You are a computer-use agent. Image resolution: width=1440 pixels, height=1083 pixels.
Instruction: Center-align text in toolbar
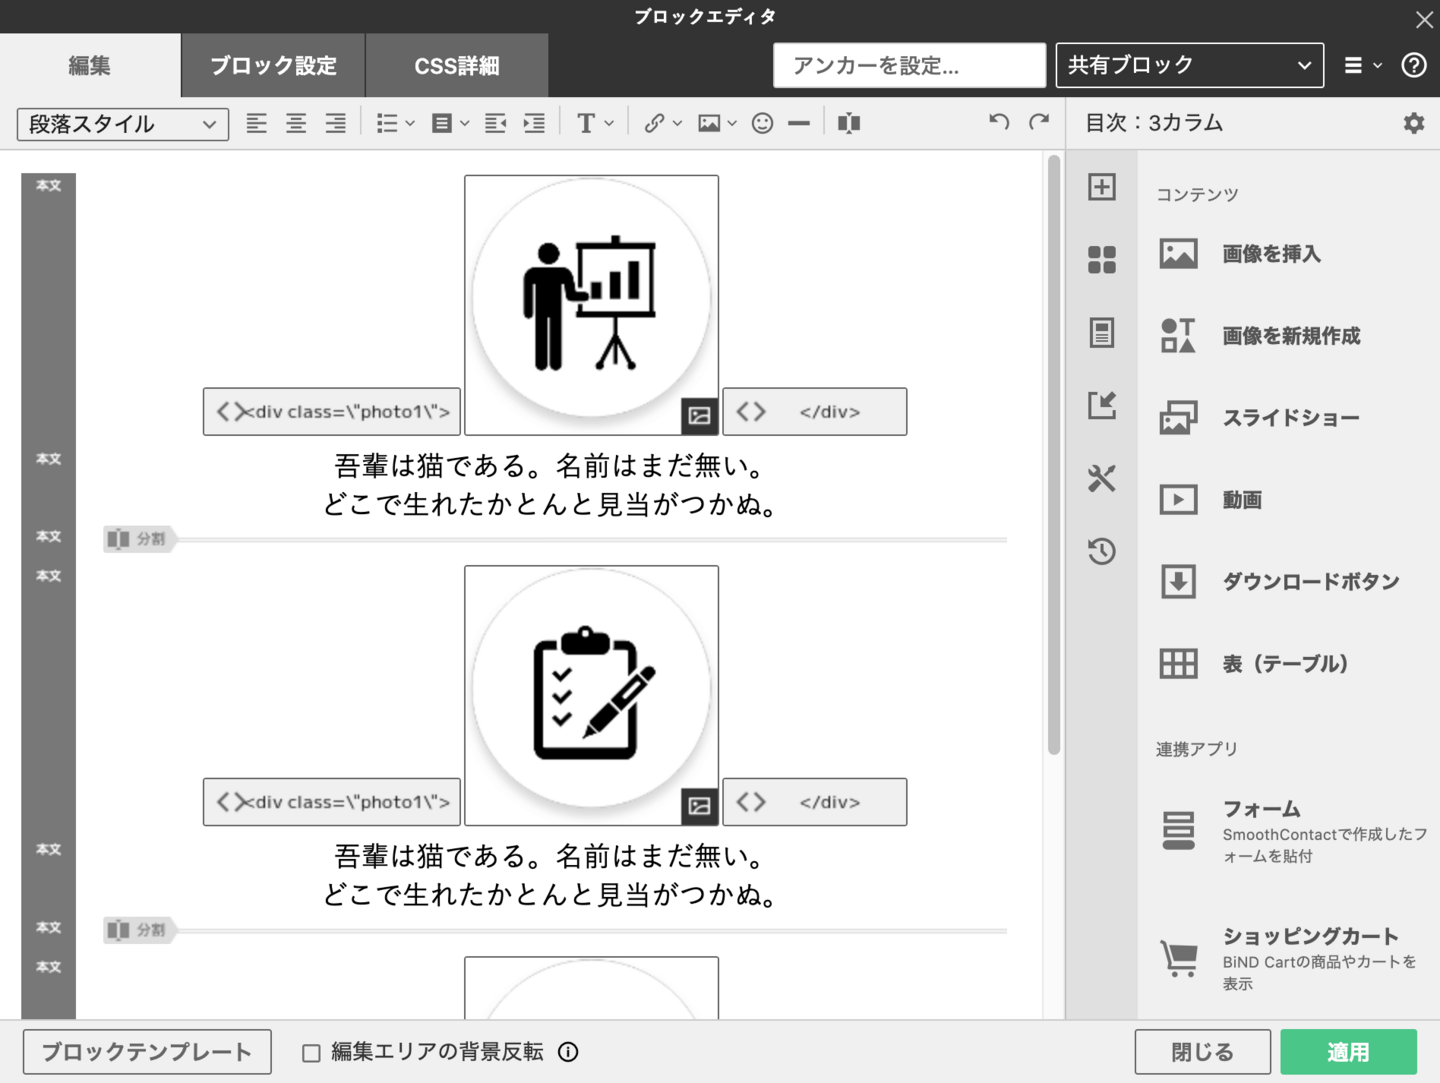coord(296,123)
